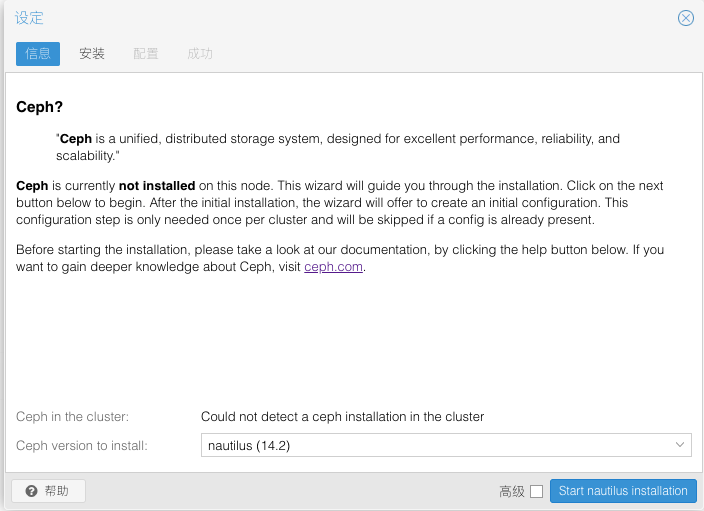Click the "Ceph version to install:" label
The height and width of the screenshot is (511, 704).
82,445
